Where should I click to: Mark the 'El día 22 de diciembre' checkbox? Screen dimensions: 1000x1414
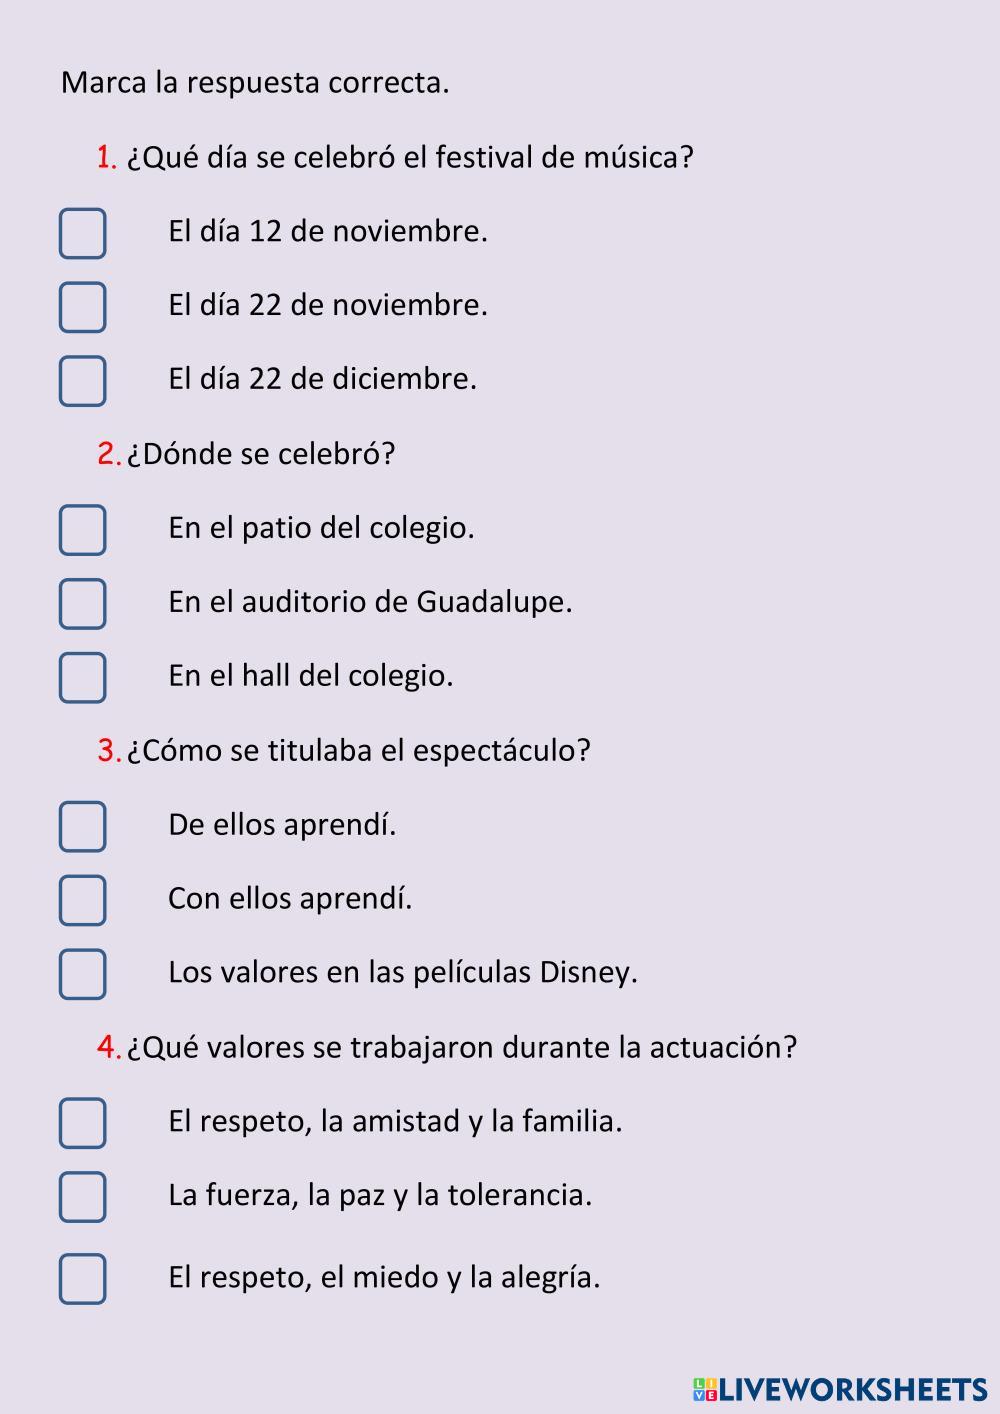coord(82,381)
